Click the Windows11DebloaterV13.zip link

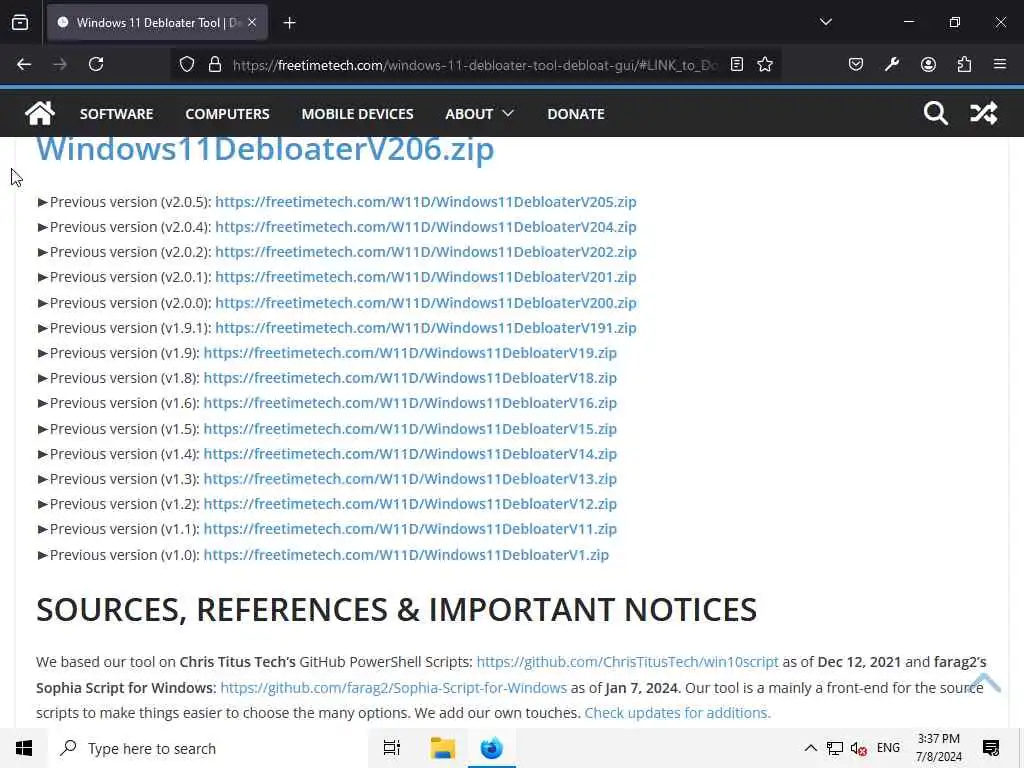[410, 479]
